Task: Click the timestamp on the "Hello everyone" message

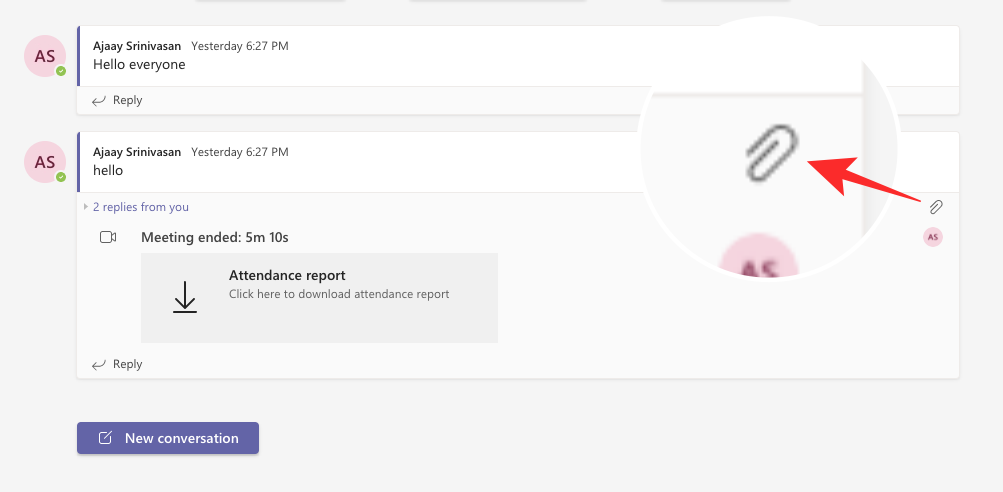Action: point(240,46)
